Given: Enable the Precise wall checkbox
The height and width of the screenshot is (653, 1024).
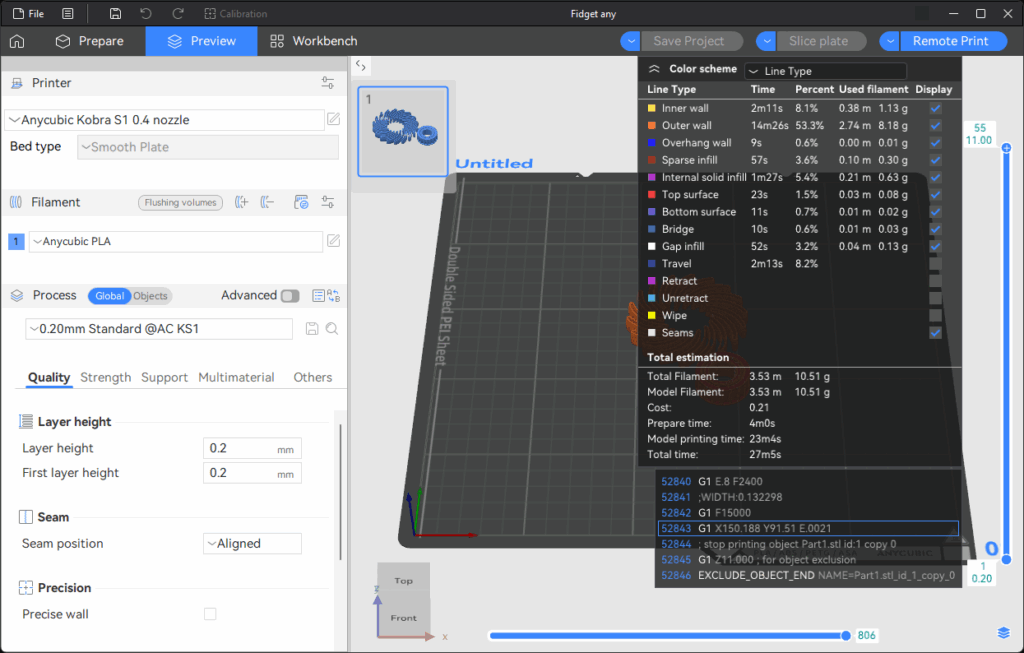Looking at the screenshot, I should tap(210, 614).
